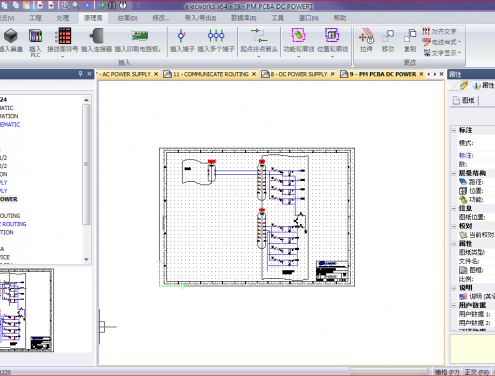
Task: Click the Stretch tool icon
Action: (x=366, y=36)
